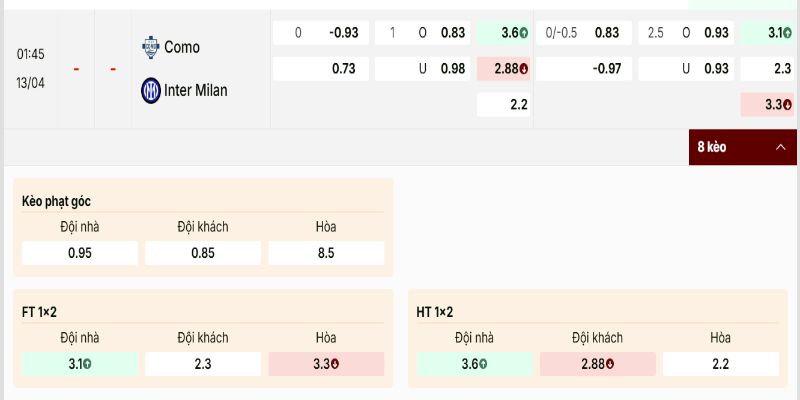This screenshot has width=800, height=400.
Task: Click the Como team logo
Action: coord(151,46)
